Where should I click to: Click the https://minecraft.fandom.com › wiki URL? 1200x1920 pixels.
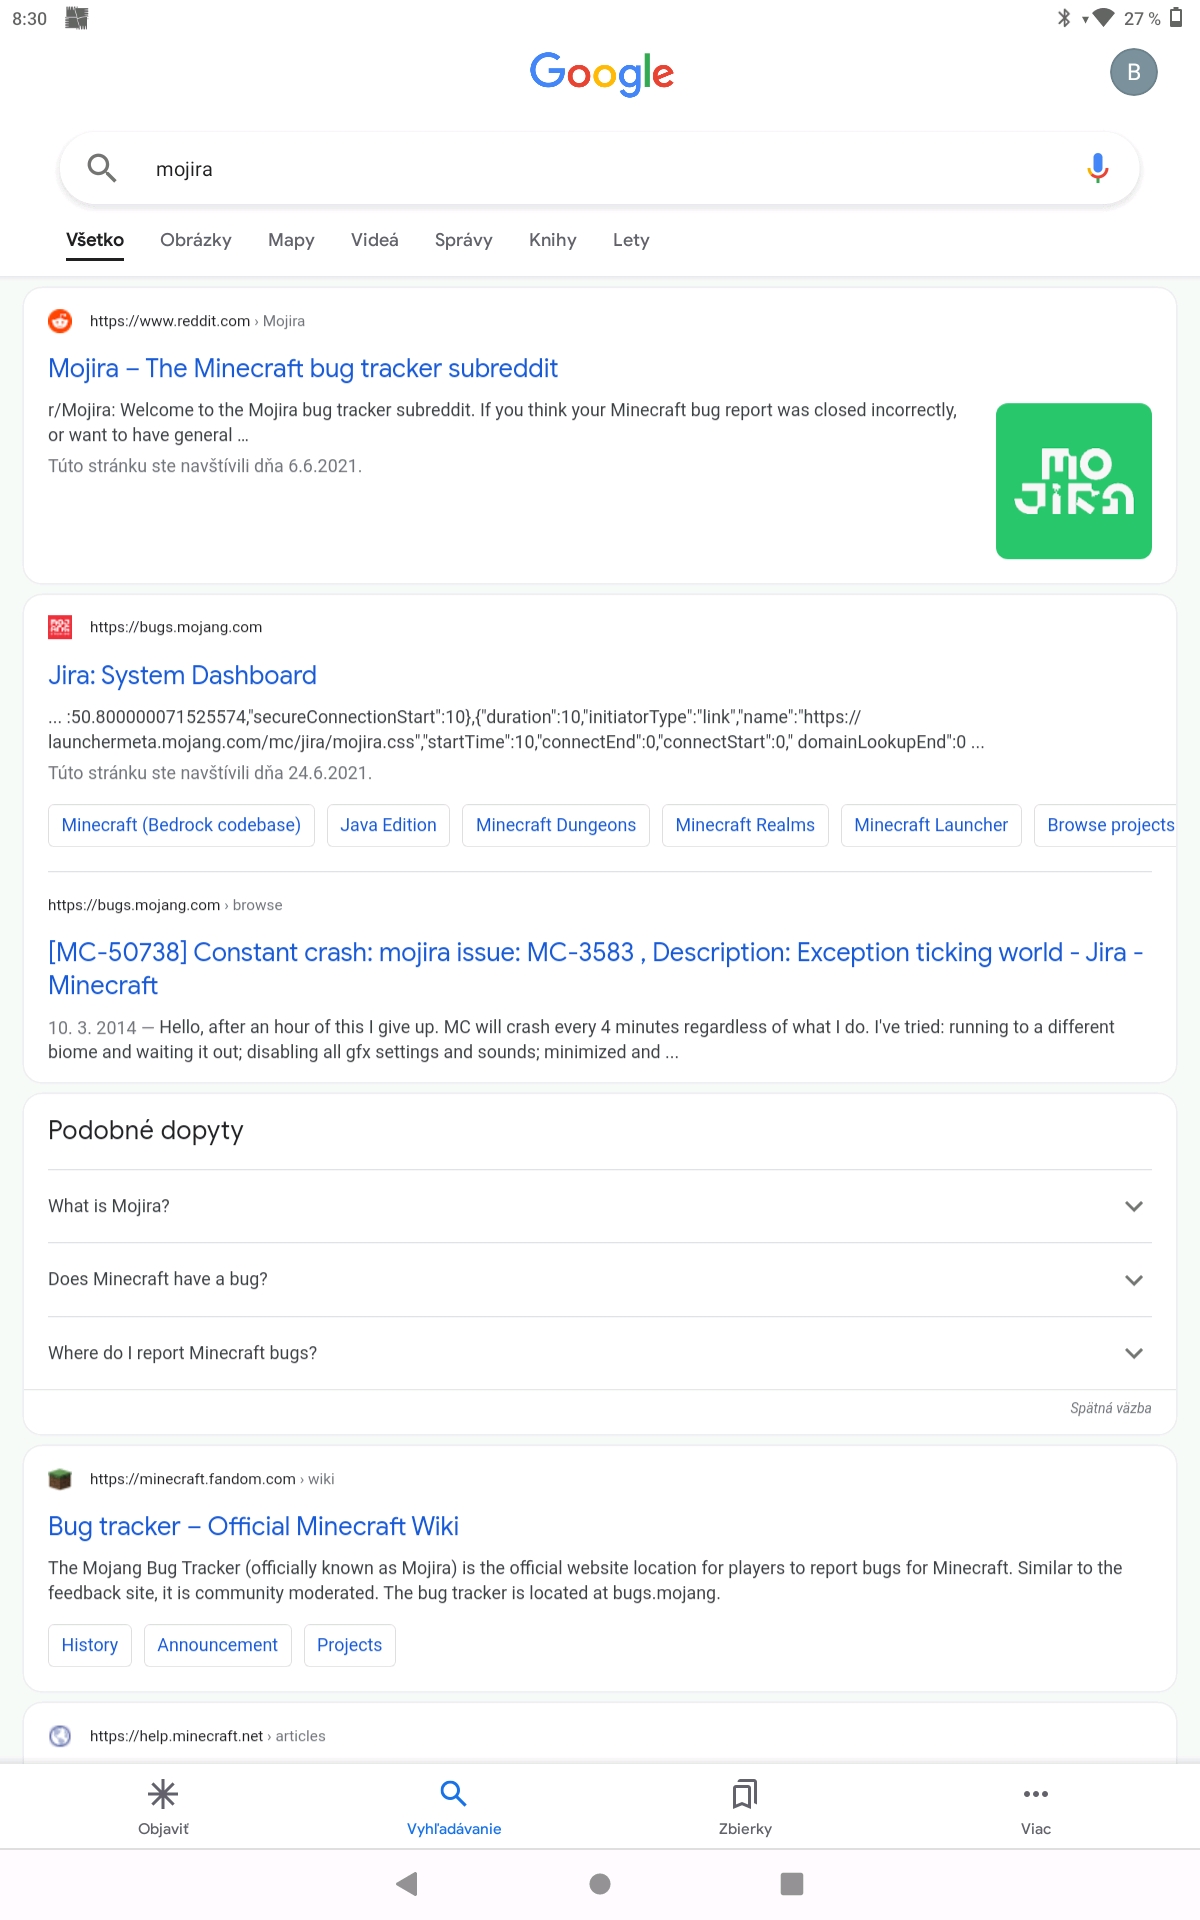pyautogui.click(x=212, y=1479)
